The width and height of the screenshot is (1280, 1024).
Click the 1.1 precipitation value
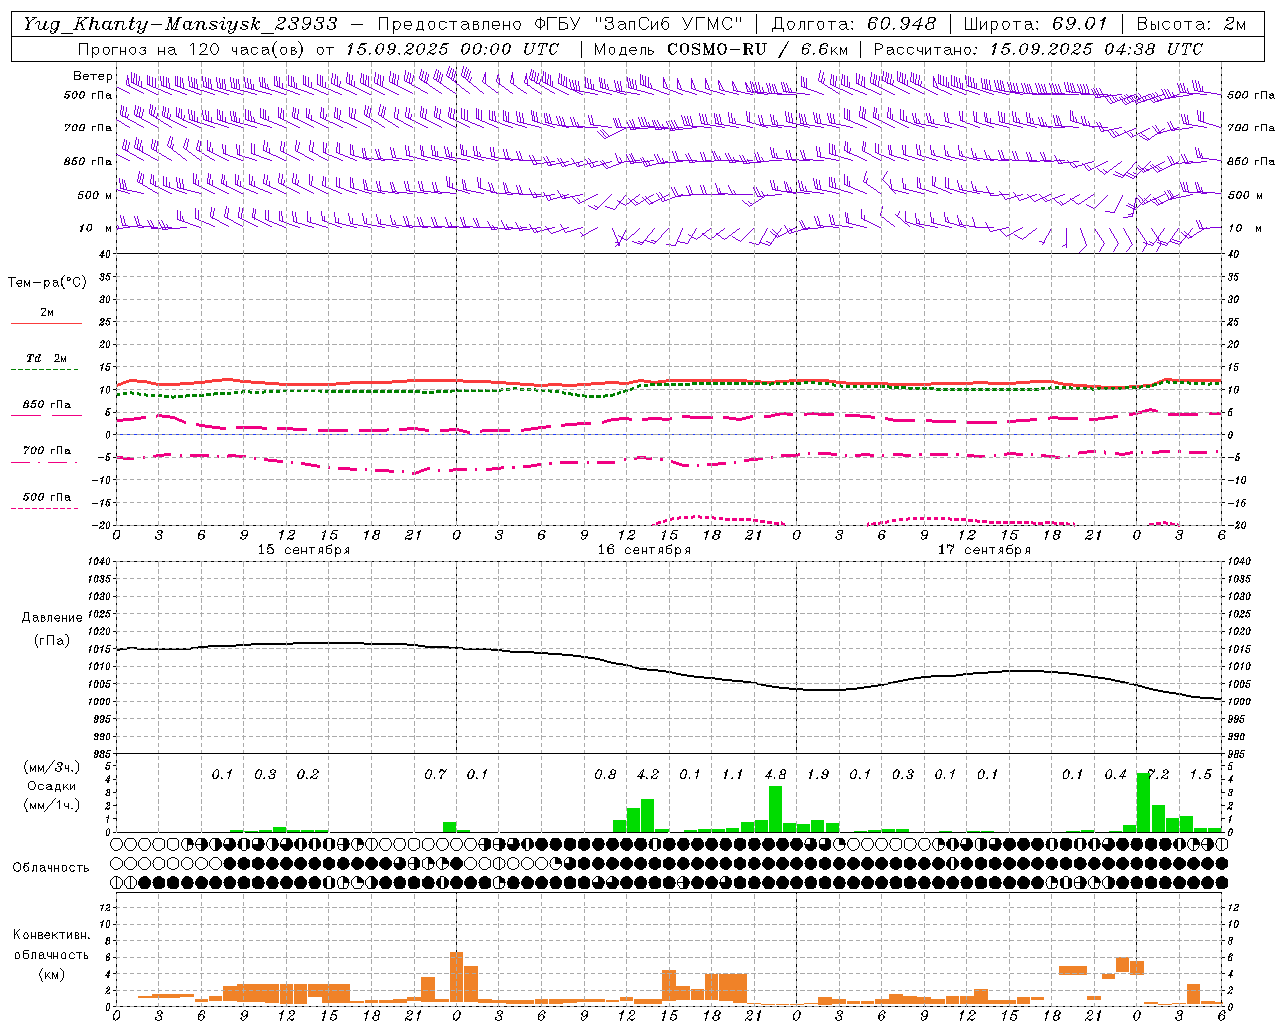tap(733, 775)
